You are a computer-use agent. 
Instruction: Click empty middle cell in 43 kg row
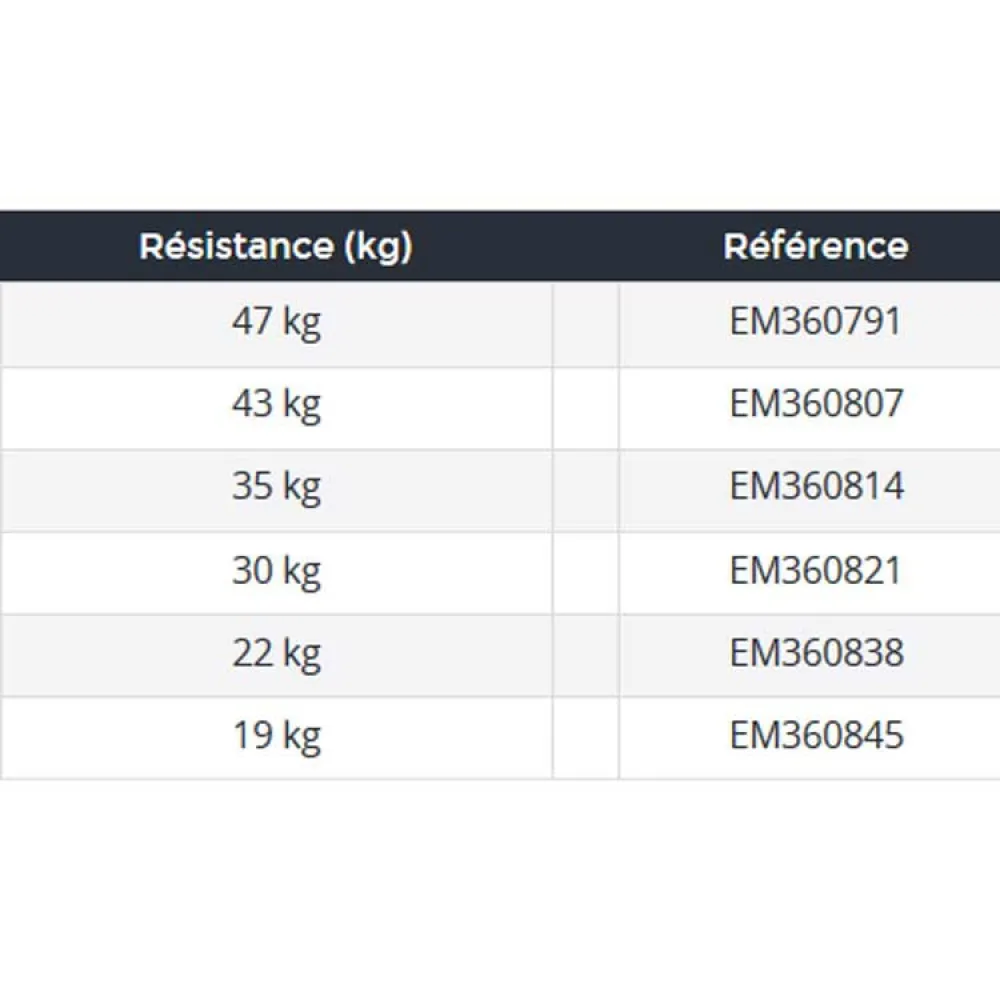585,408
